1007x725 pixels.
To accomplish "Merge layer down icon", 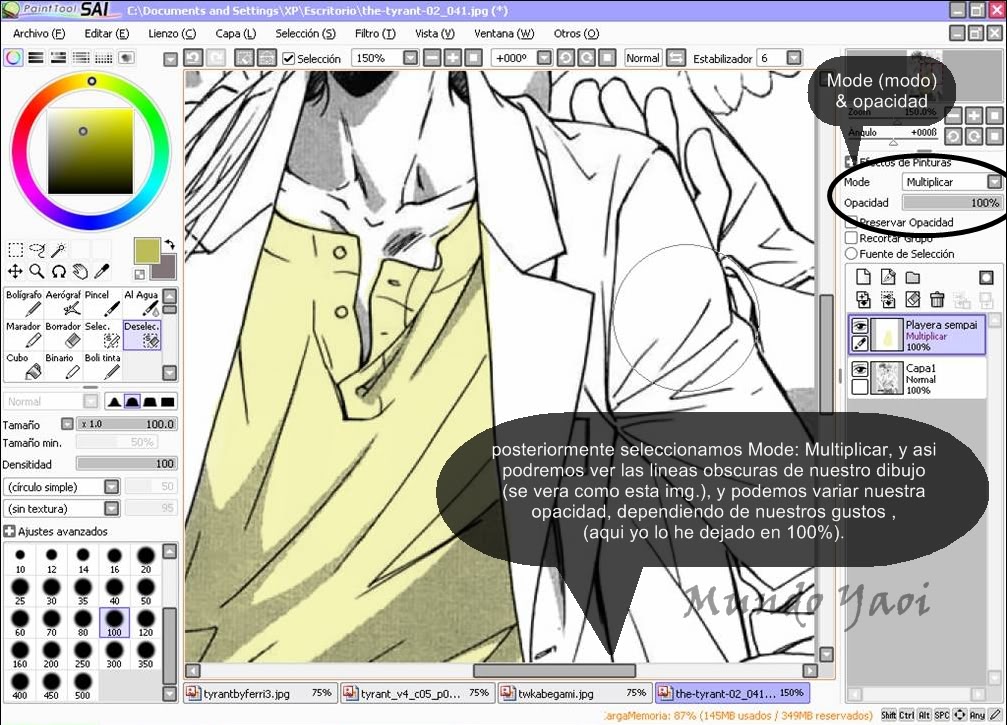I will pos(888,299).
